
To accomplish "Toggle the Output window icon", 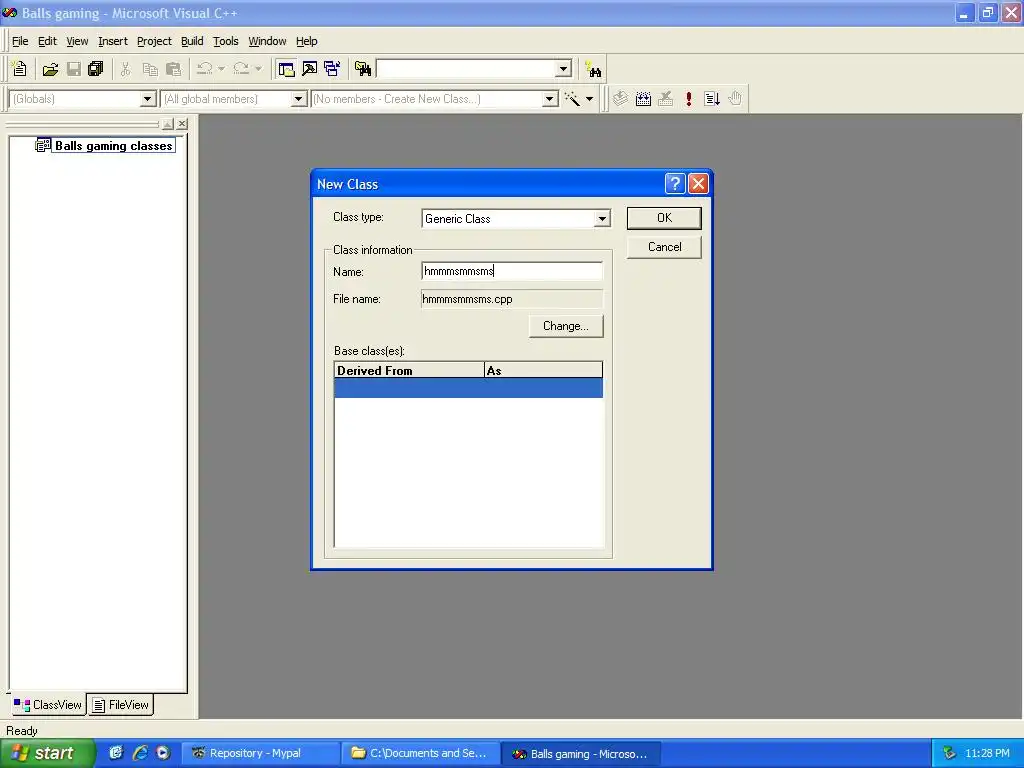I will point(310,69).
